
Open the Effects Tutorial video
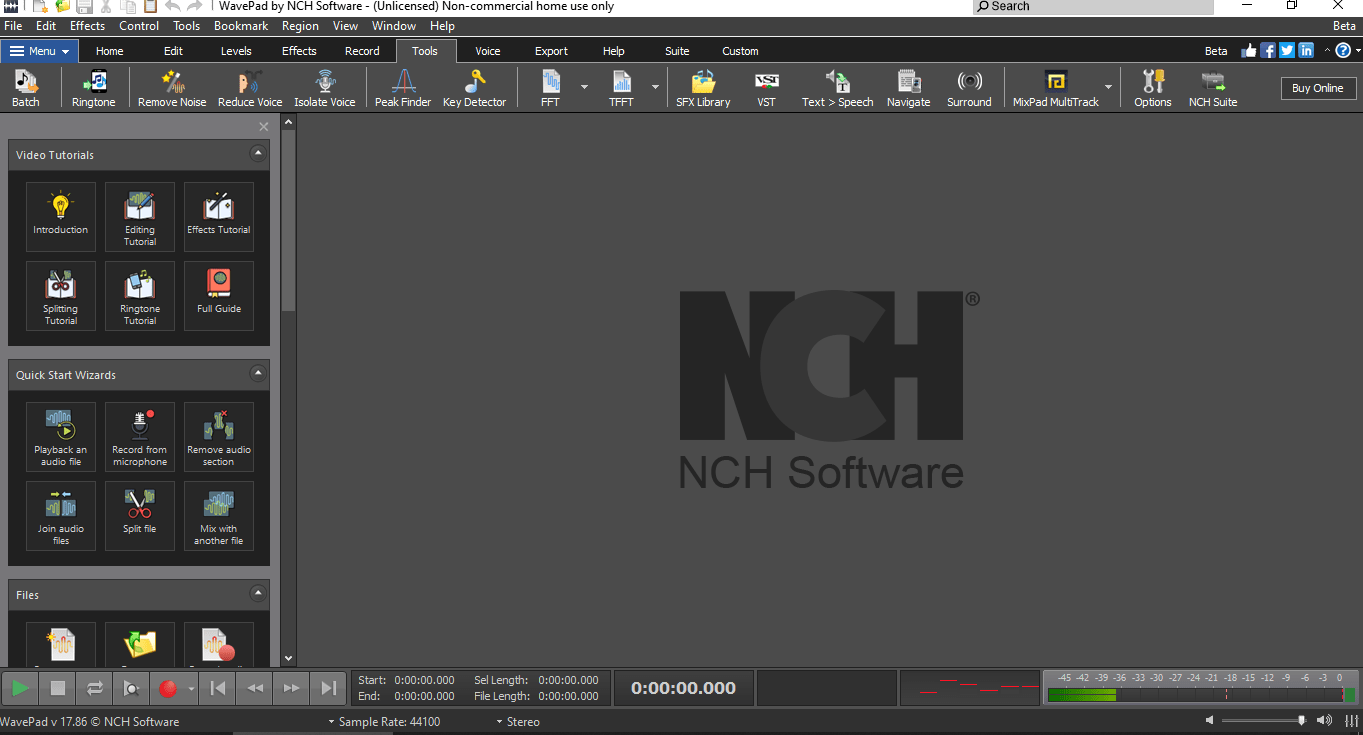click(x=219, y=216)
